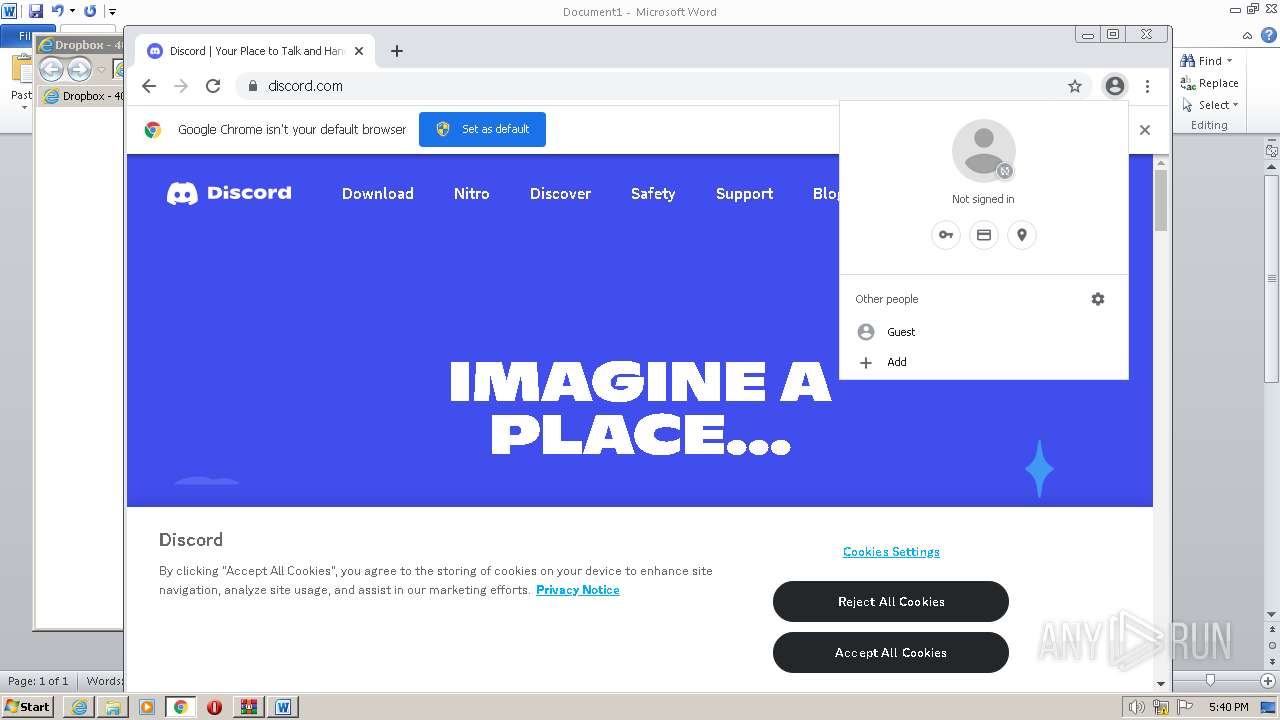Open a new Chrome tab
The width and height of the screenshot is (1280, 720).
click(397, 51)
